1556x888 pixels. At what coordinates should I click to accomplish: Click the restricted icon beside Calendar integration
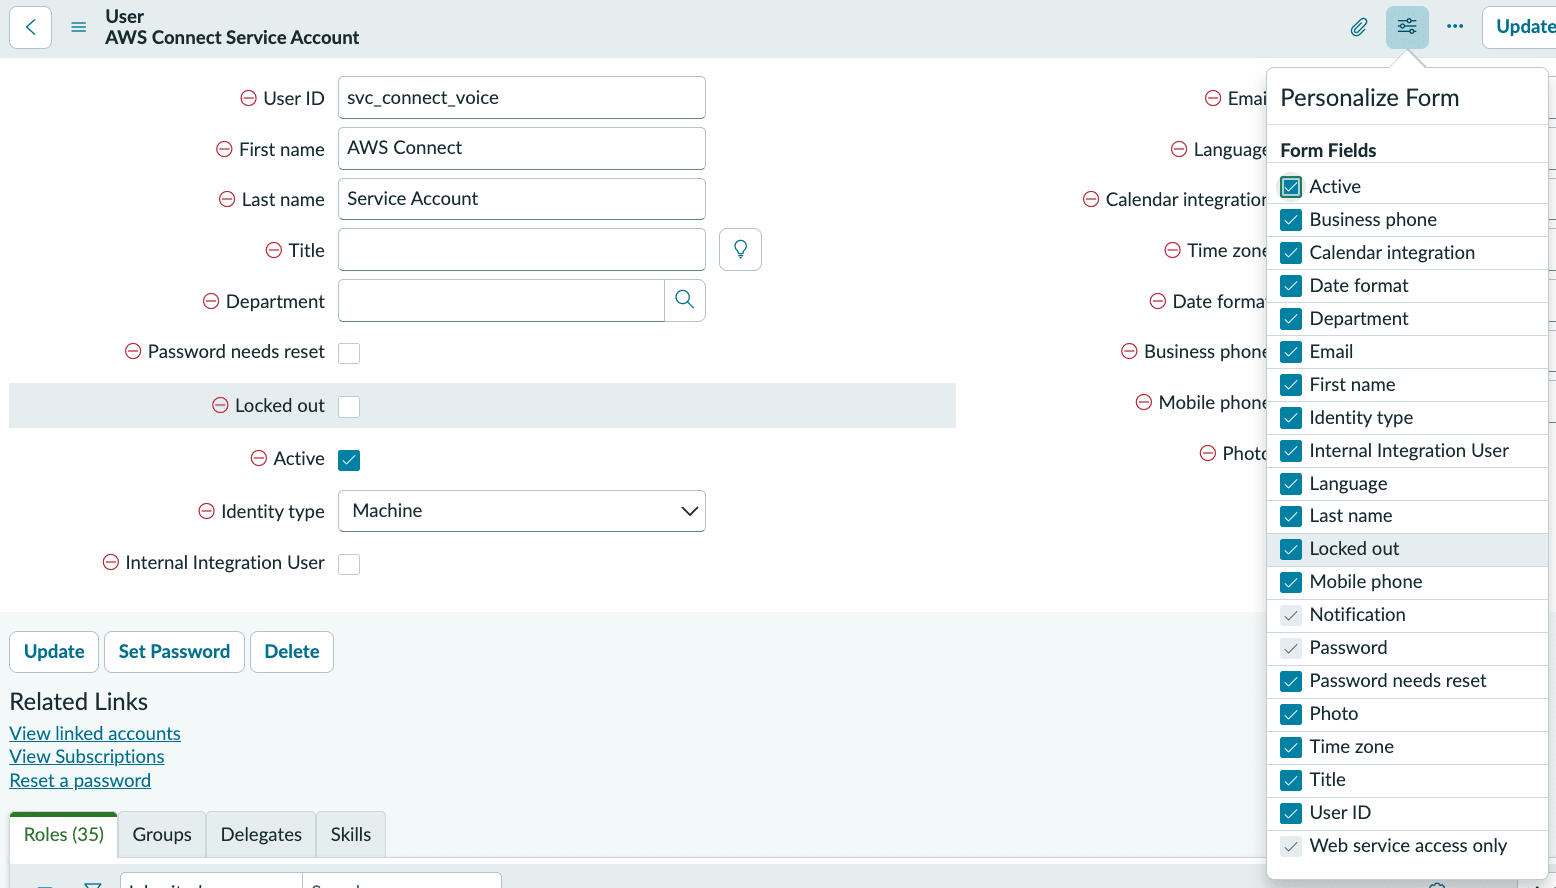point(1091,199)
